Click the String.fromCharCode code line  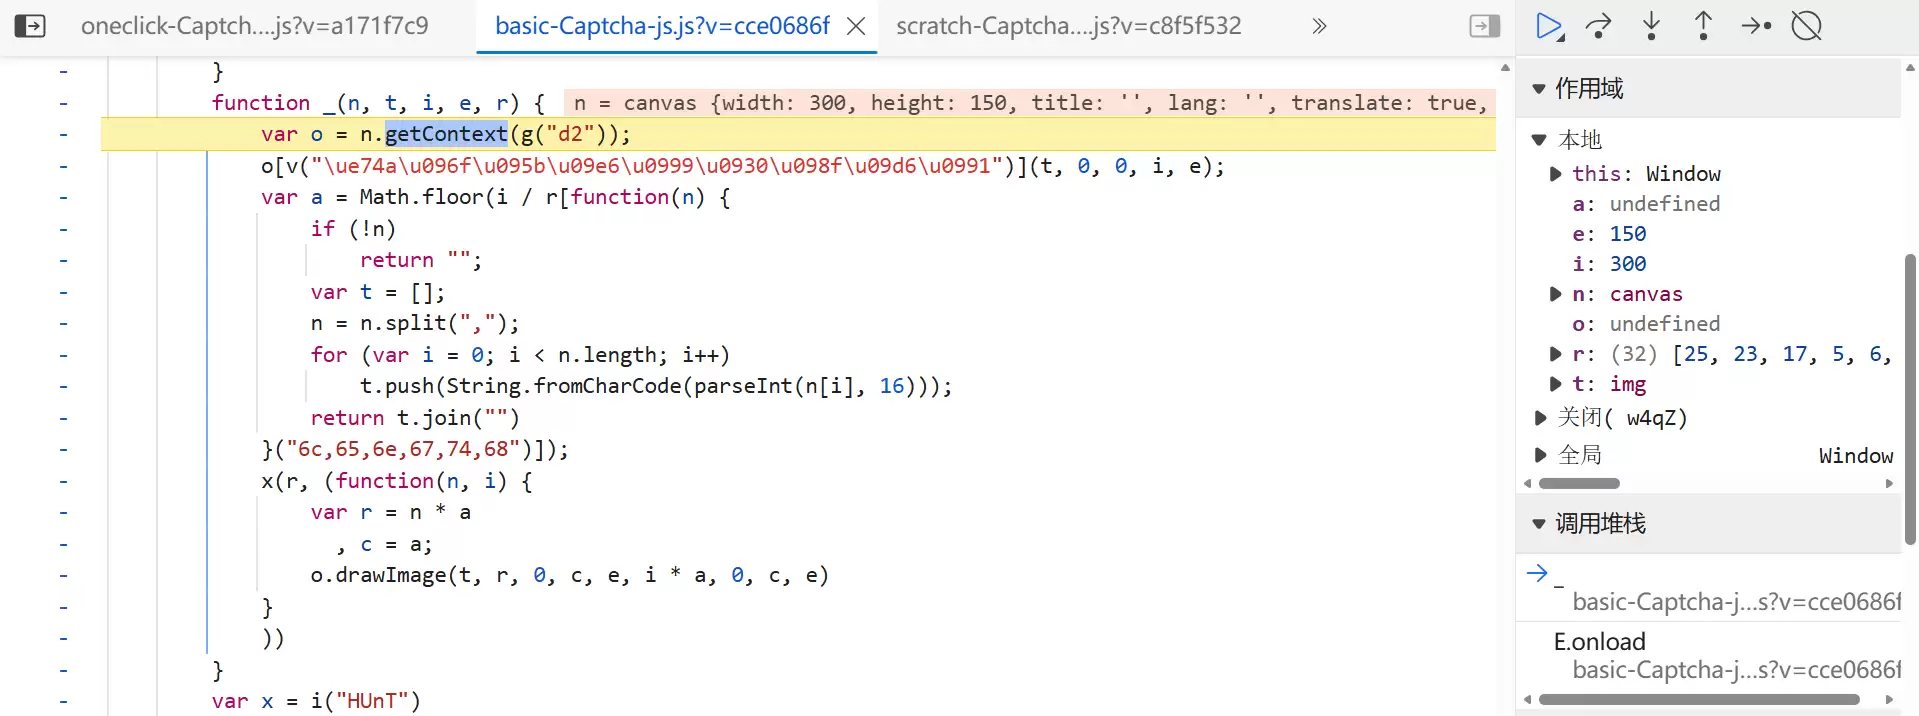[x=656, y=387]
